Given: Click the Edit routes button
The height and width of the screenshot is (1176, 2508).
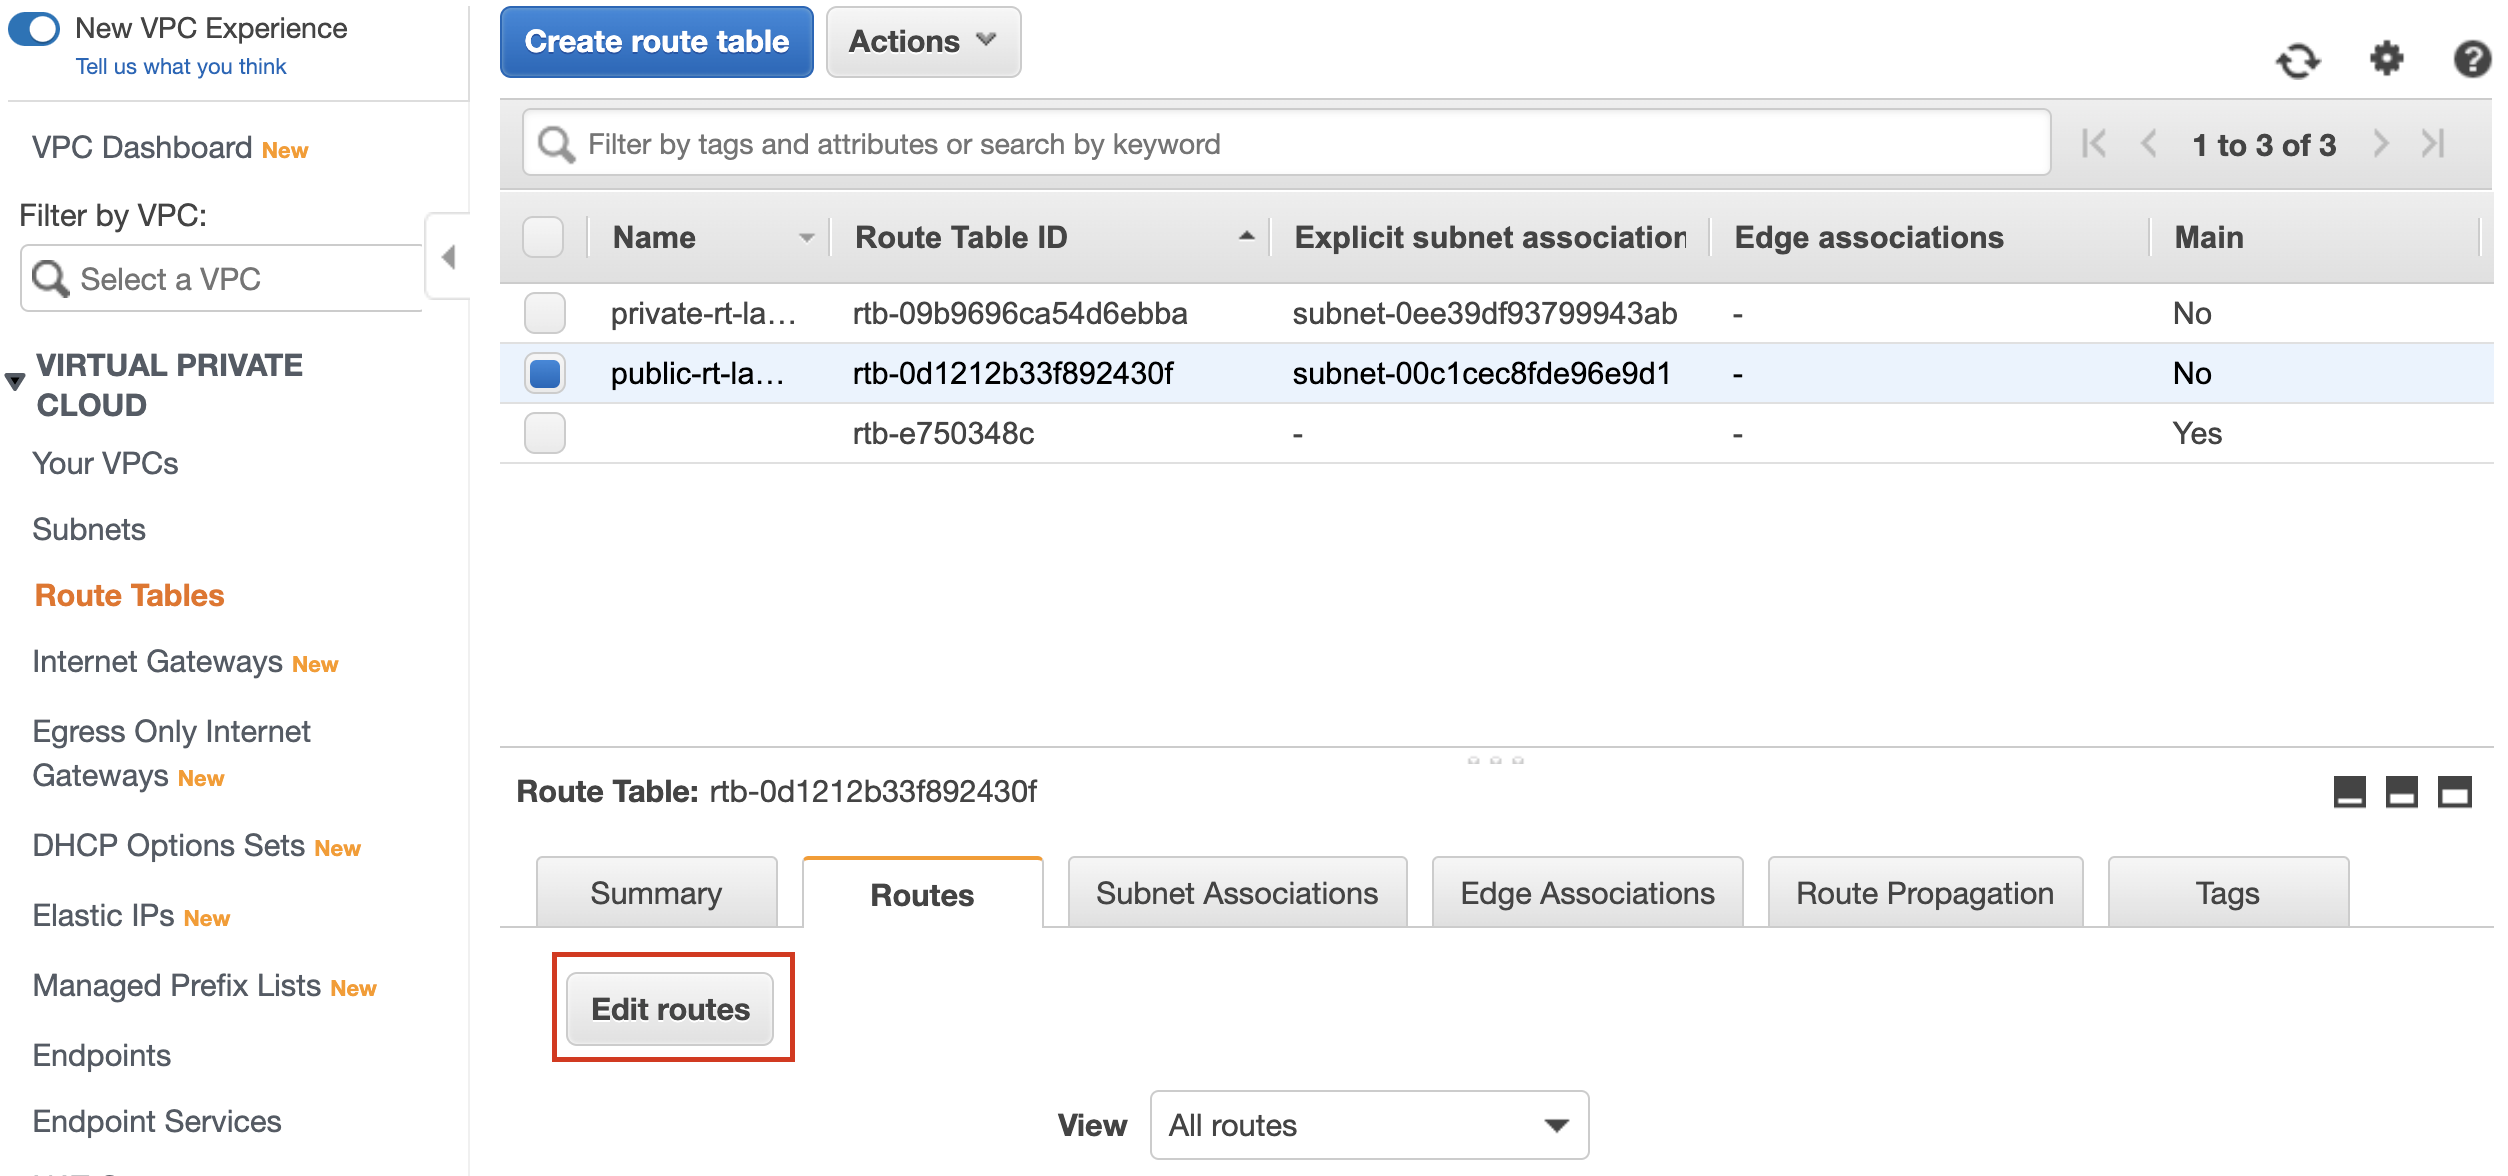Looking at the screenshot, I should point(670,1009).
